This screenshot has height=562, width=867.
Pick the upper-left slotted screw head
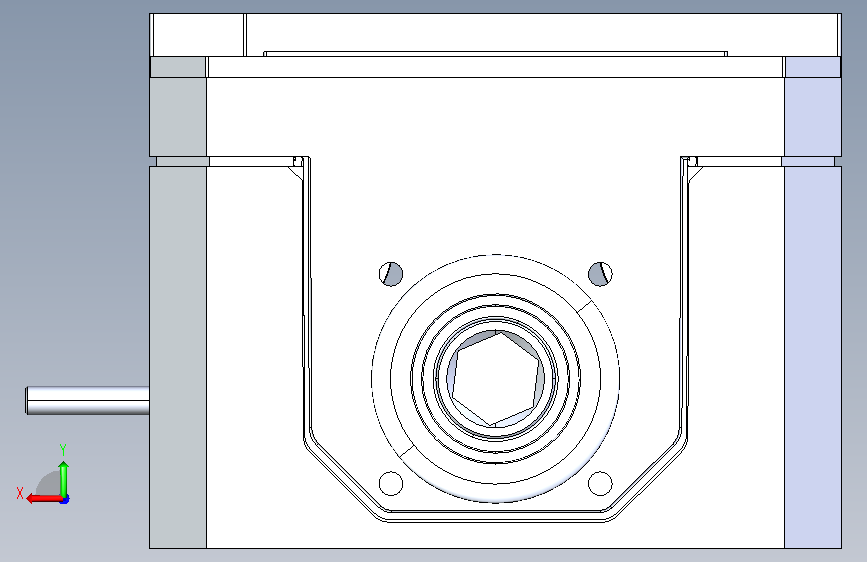[x=391, y=274]
